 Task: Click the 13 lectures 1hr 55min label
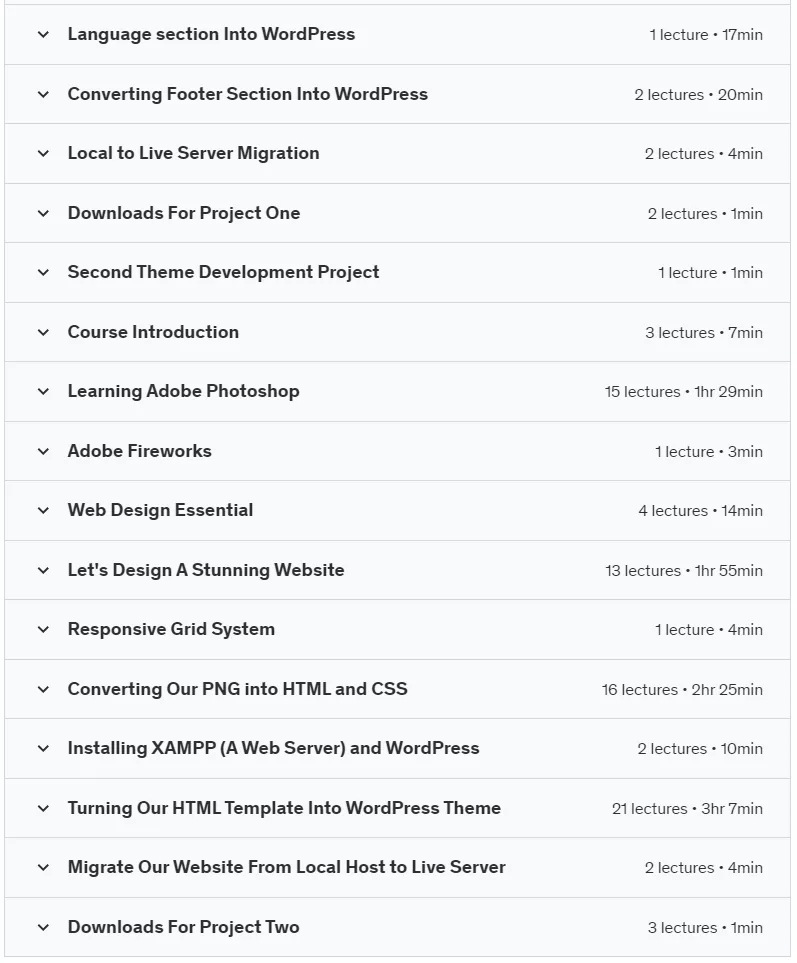pos(684,571)
